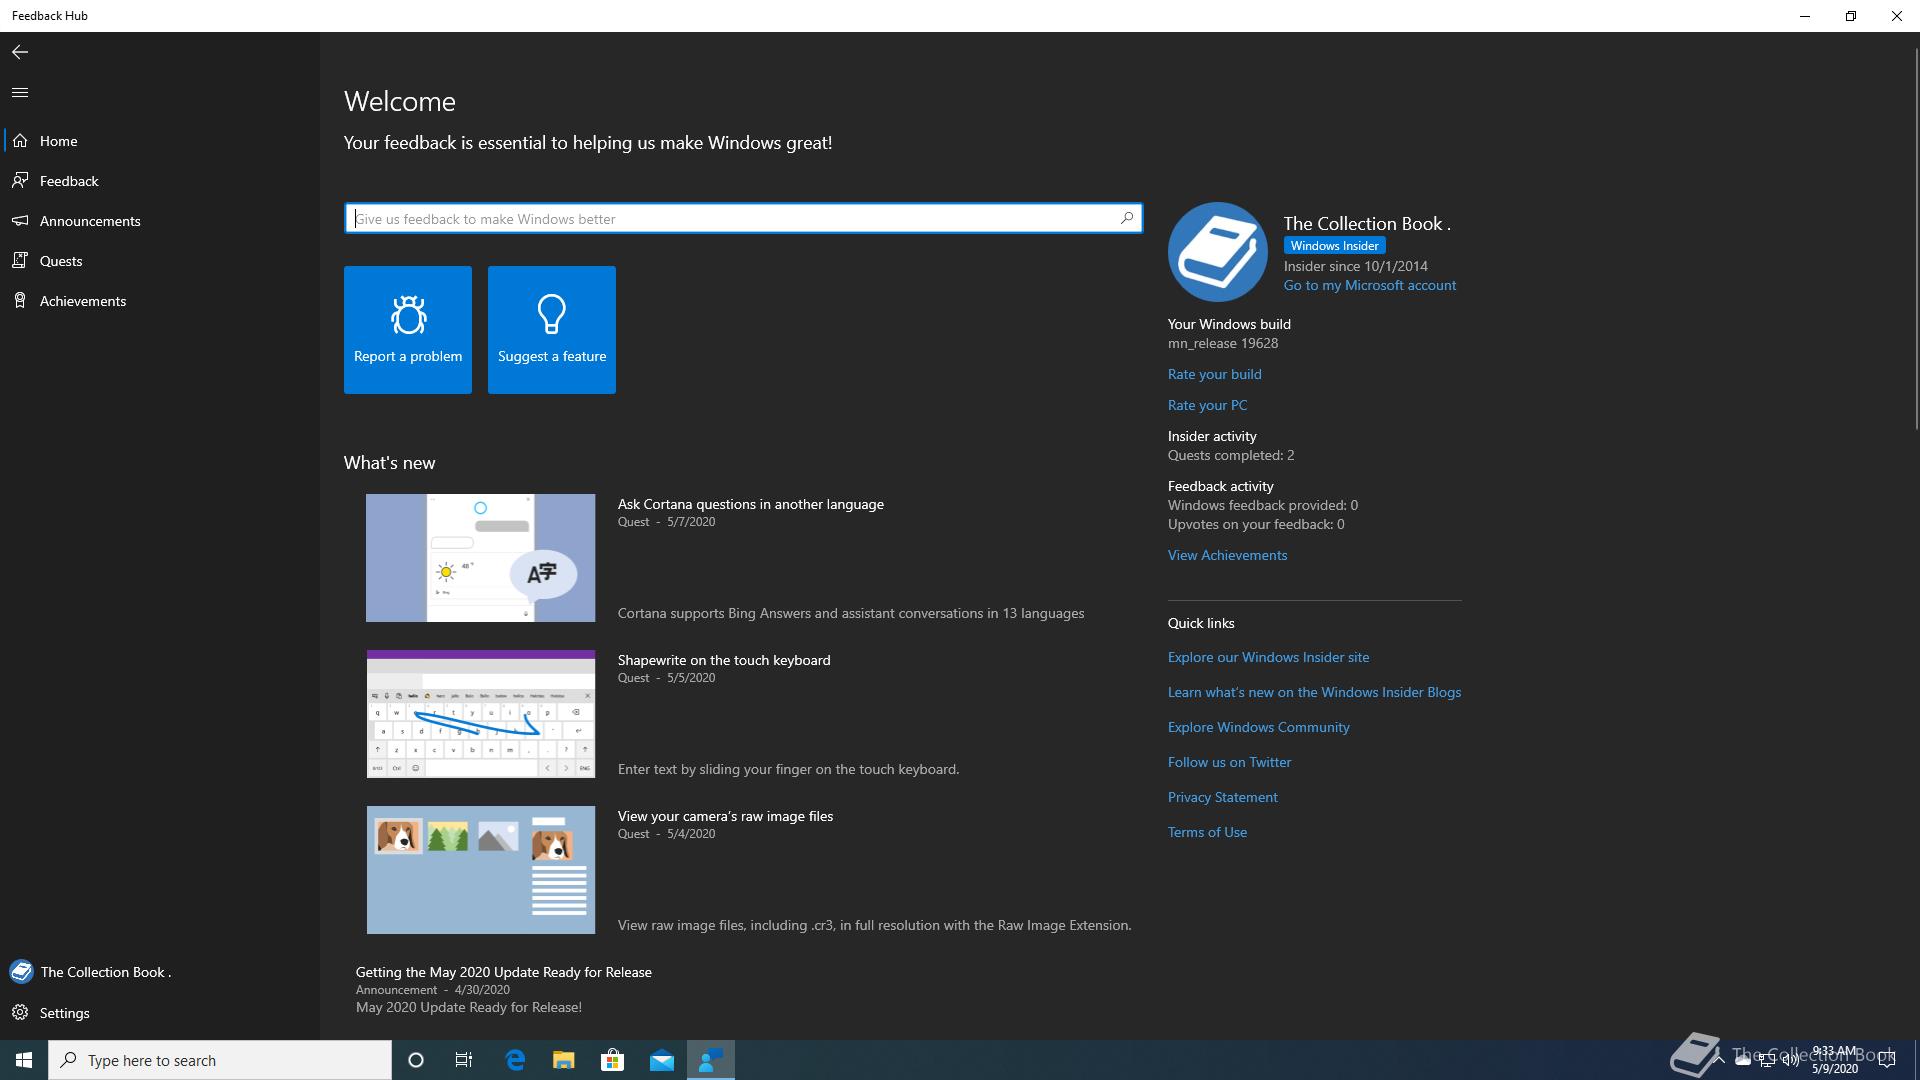The image size is (1920, 1080).
Task: Open Windows Insider Blogs link
Action: 1314,692
